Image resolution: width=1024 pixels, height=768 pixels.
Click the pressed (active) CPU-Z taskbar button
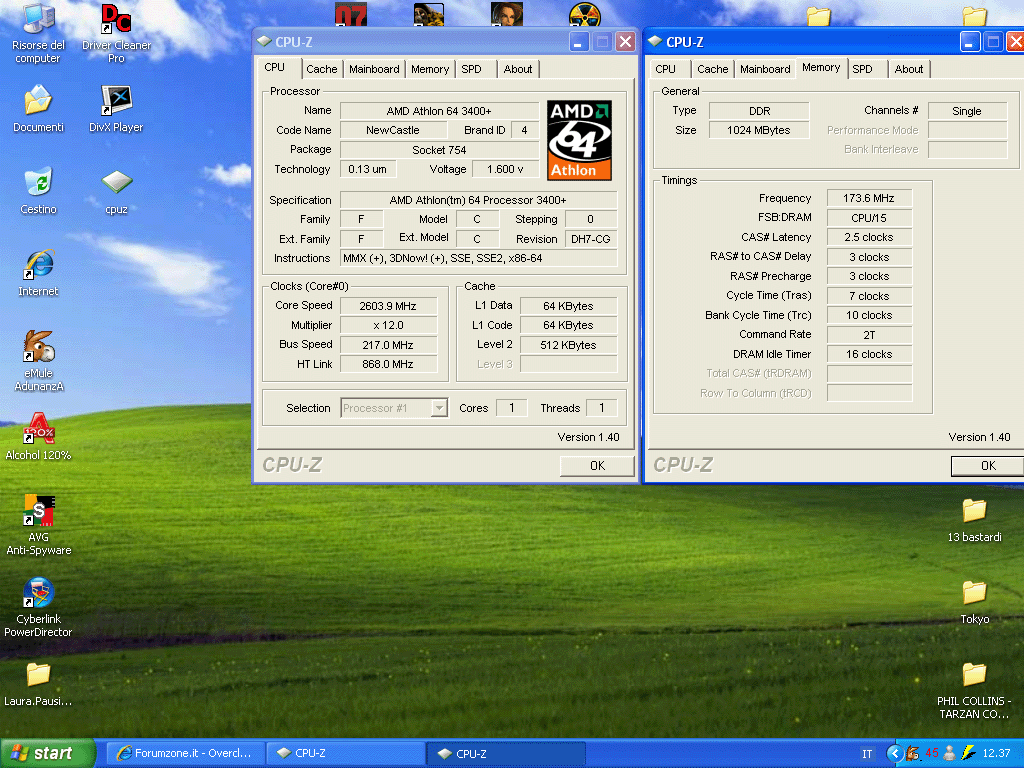(506, 753)
